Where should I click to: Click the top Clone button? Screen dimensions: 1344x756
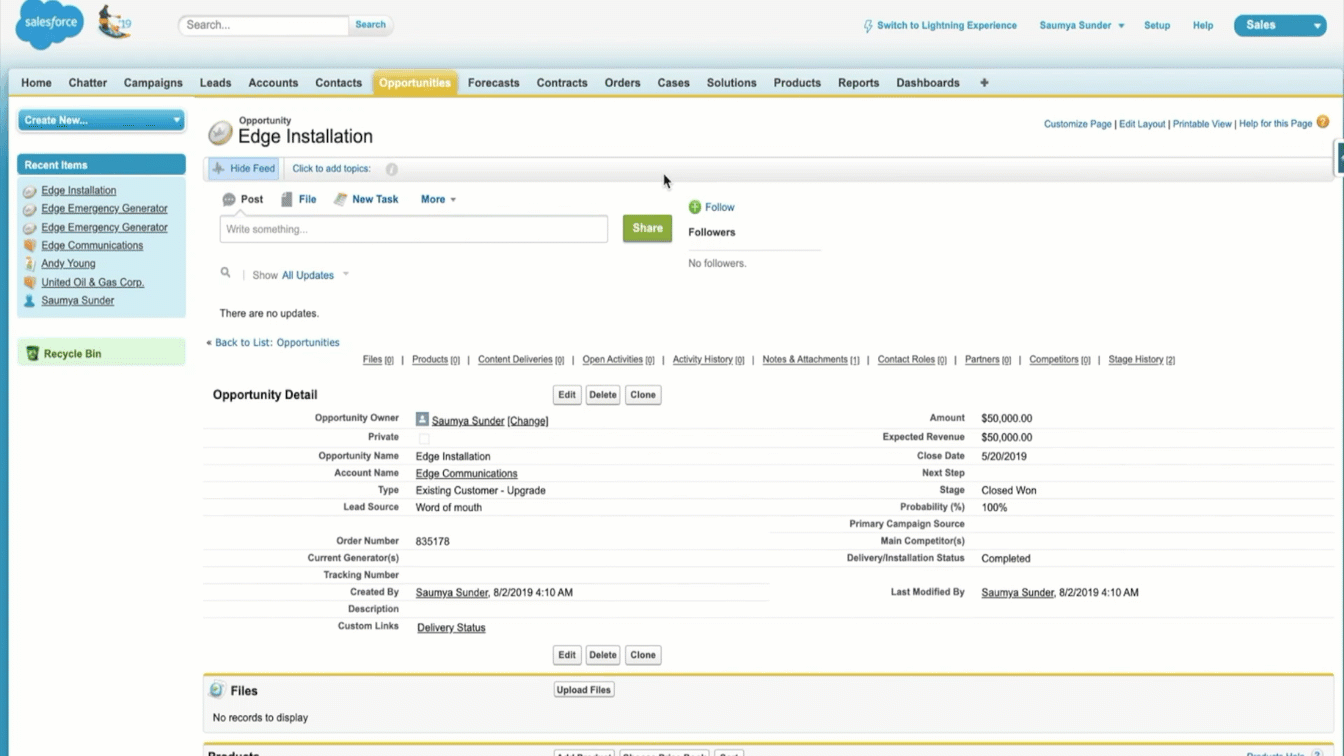[x=643, y=395]
